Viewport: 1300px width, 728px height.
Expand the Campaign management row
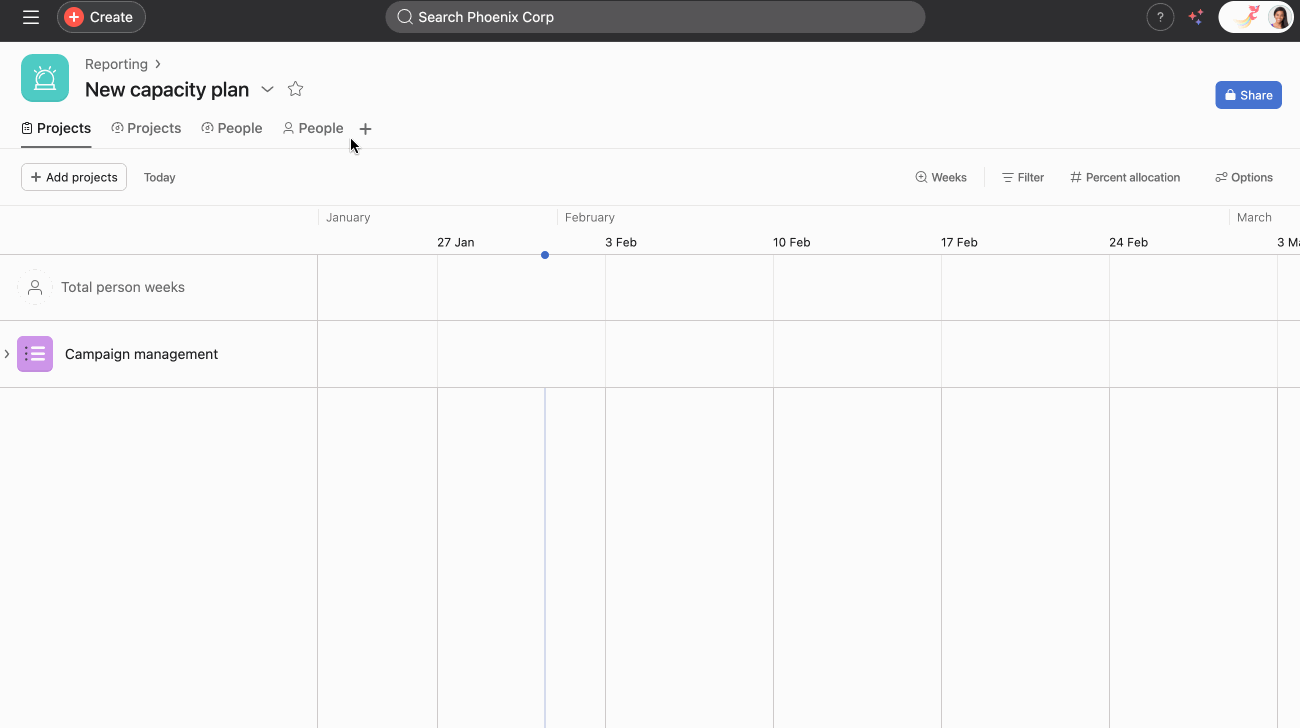7,354
